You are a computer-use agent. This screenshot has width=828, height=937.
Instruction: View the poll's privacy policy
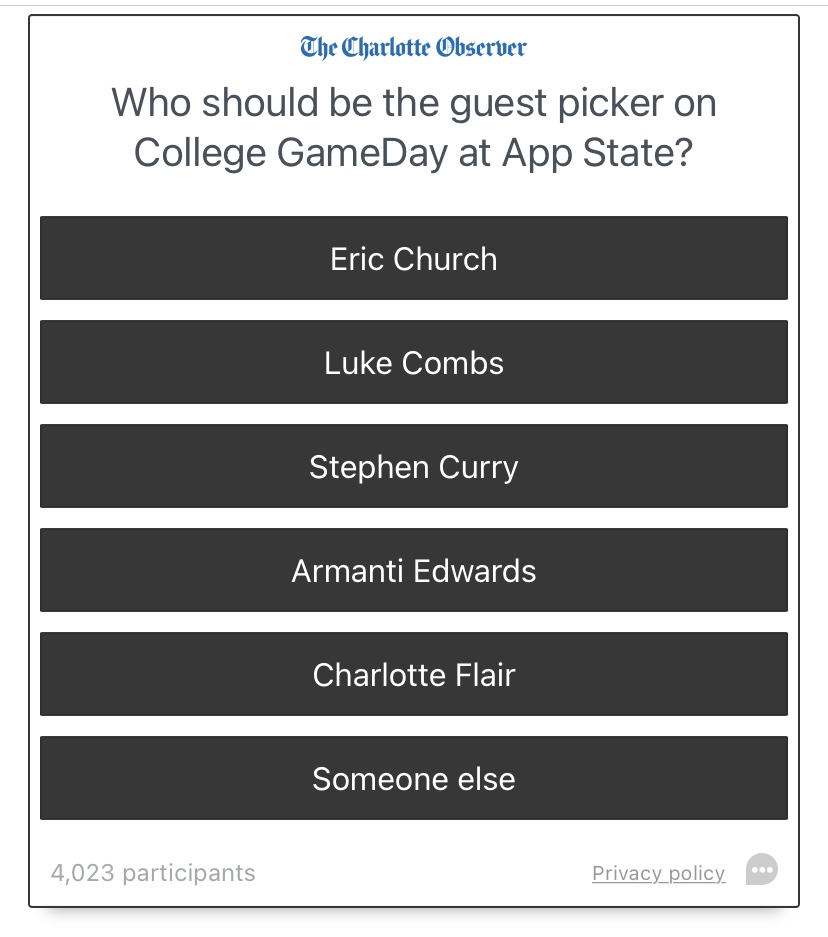(658, 873)
